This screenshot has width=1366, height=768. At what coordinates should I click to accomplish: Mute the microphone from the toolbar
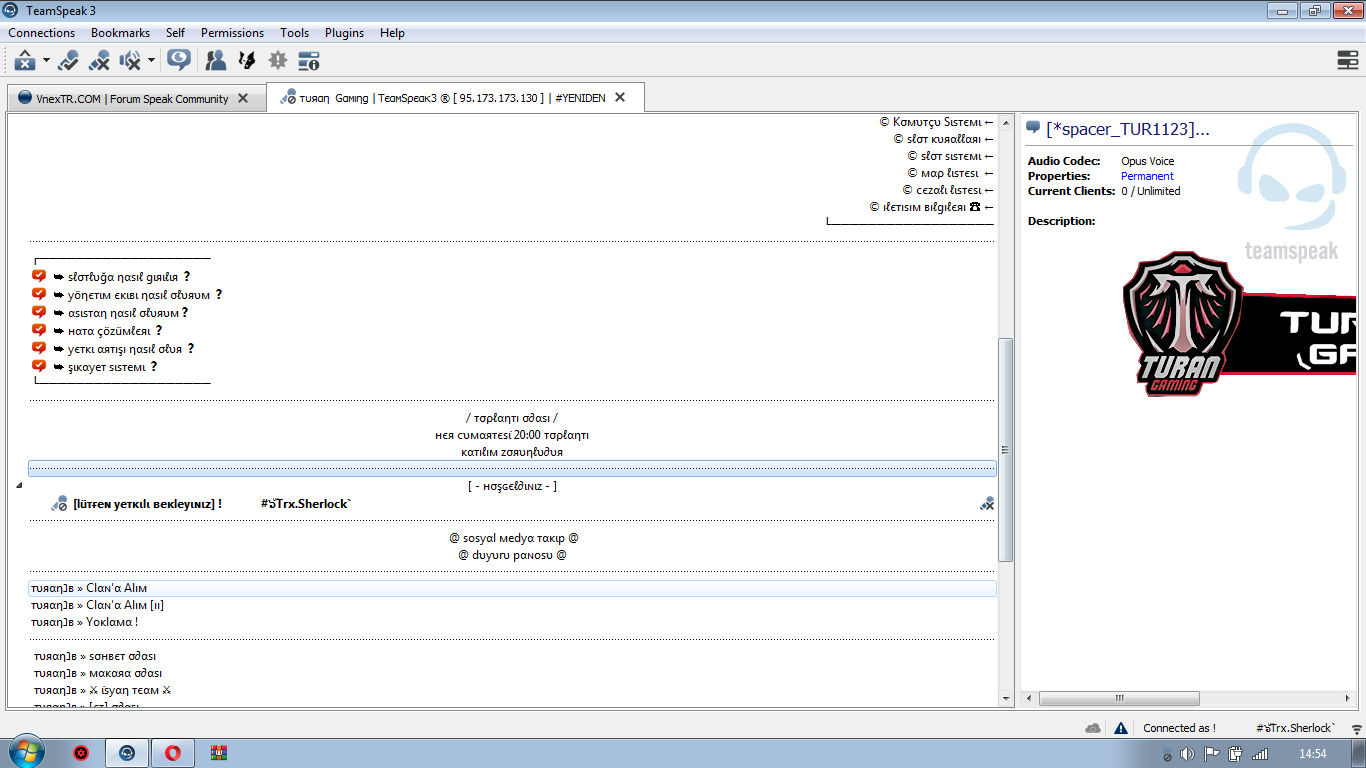click(99, 61)
